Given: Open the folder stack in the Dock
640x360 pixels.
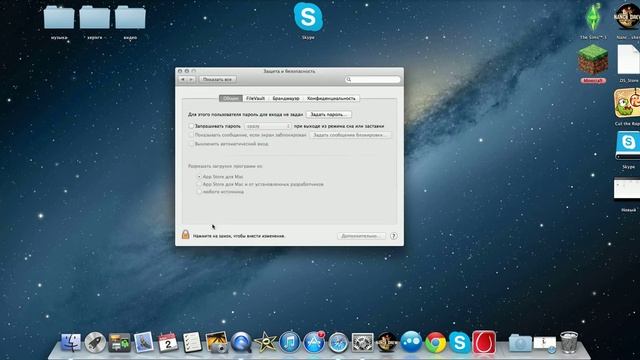Looking at the screenshot, I should [520, 342].
